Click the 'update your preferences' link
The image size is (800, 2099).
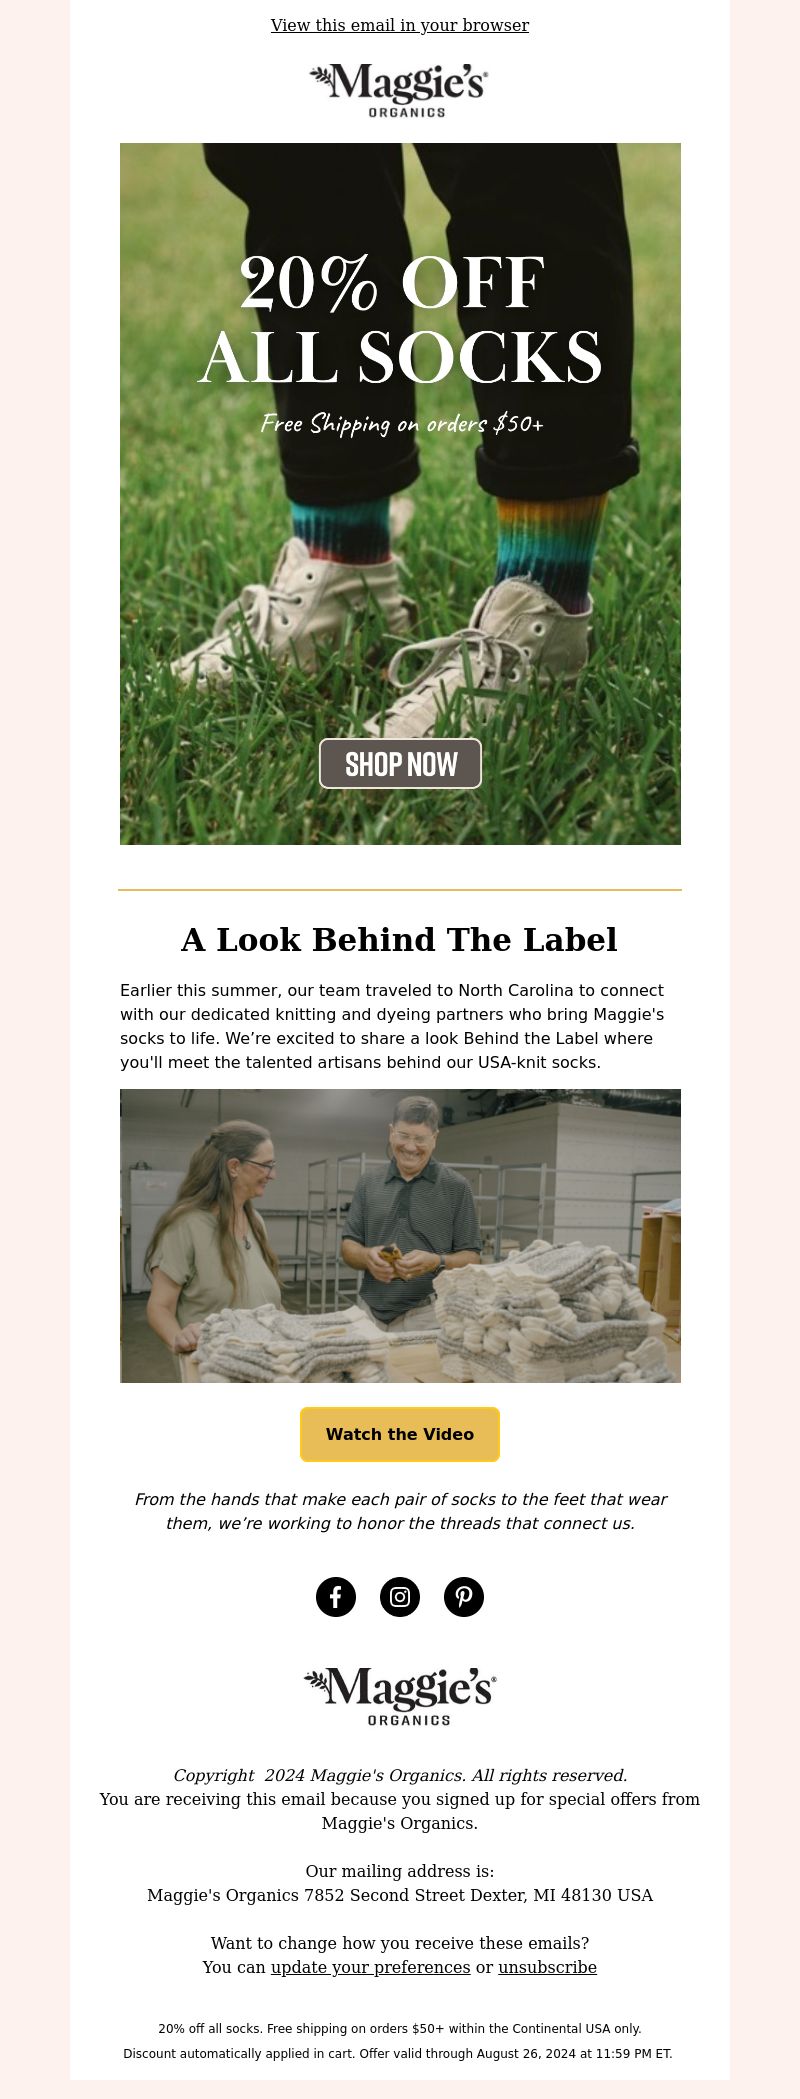371,1967
